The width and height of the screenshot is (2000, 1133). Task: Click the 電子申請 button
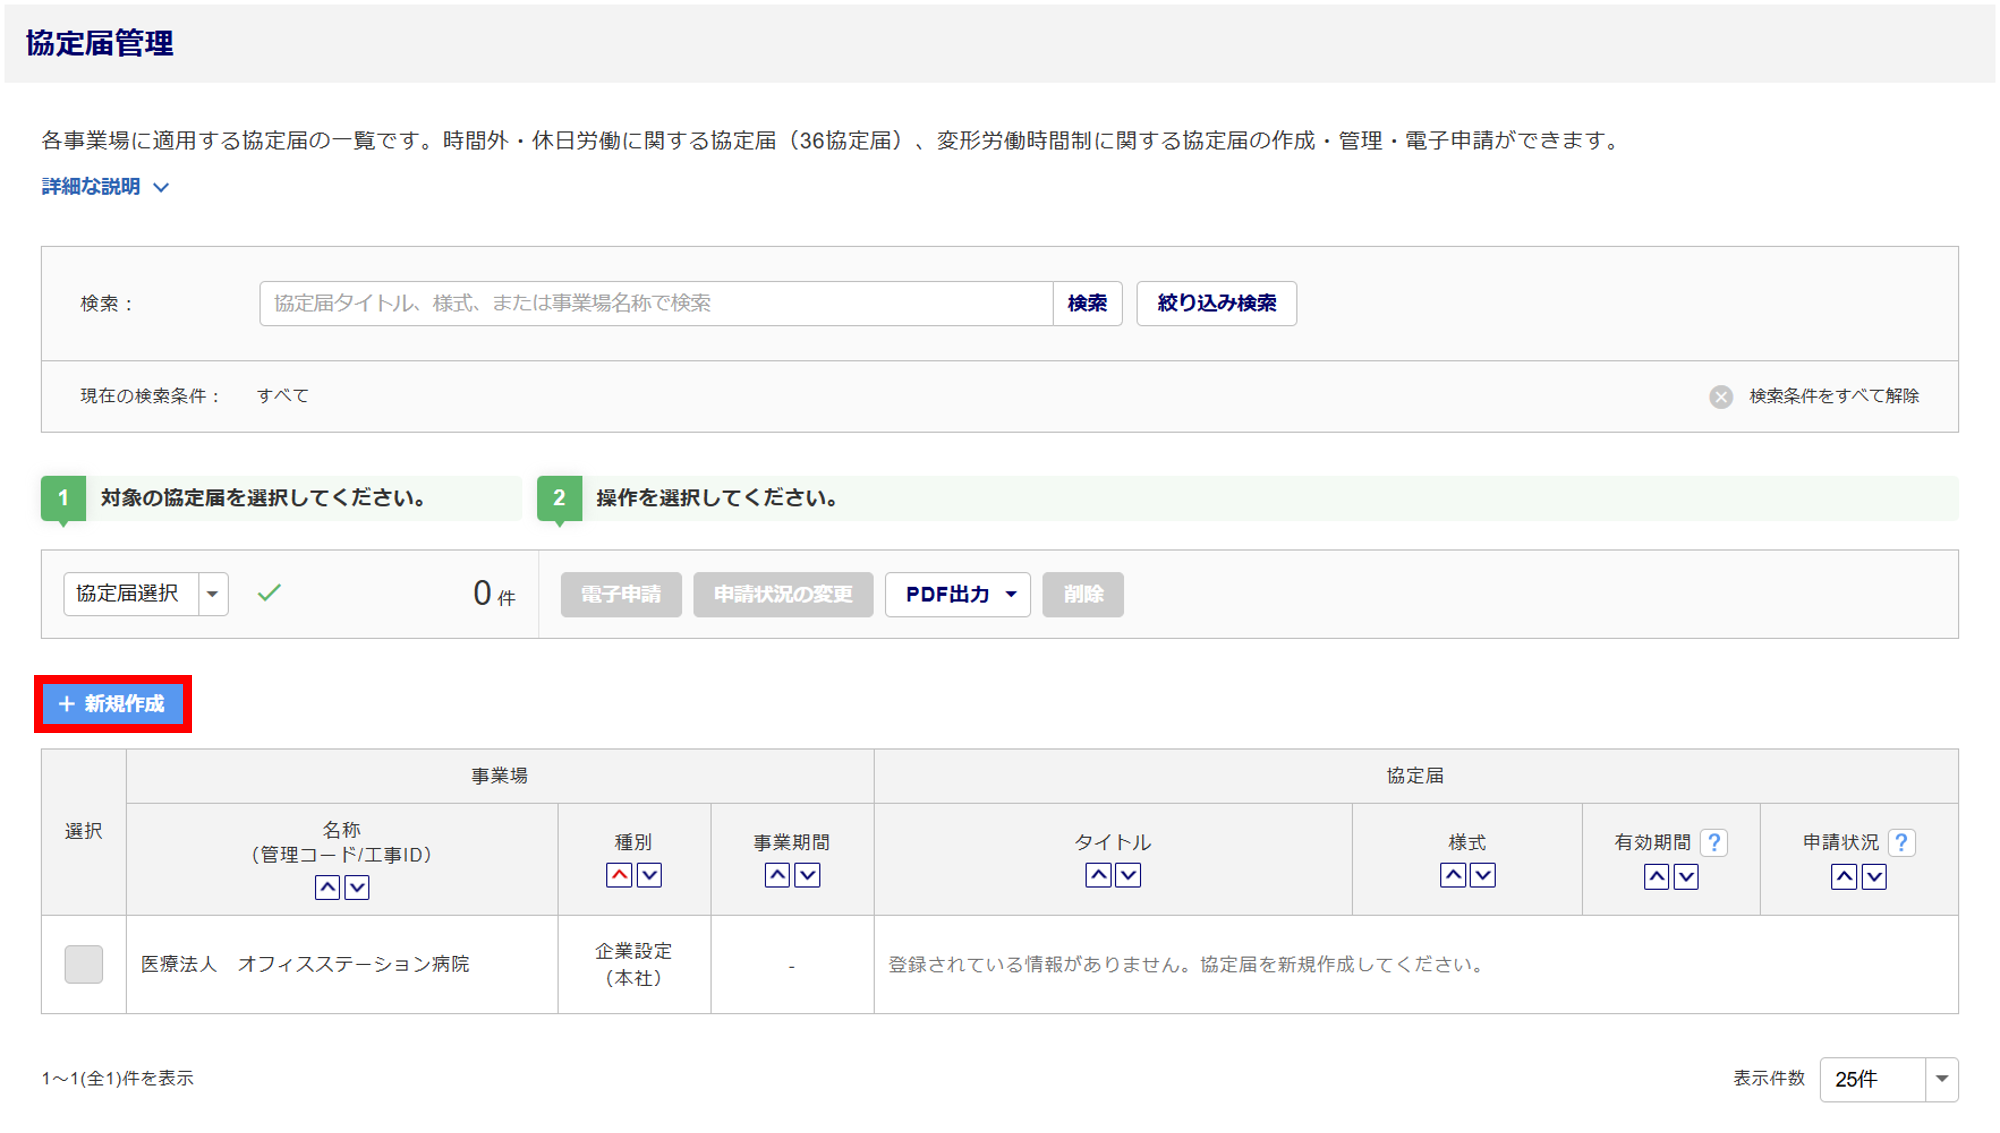tap(621, 595)
